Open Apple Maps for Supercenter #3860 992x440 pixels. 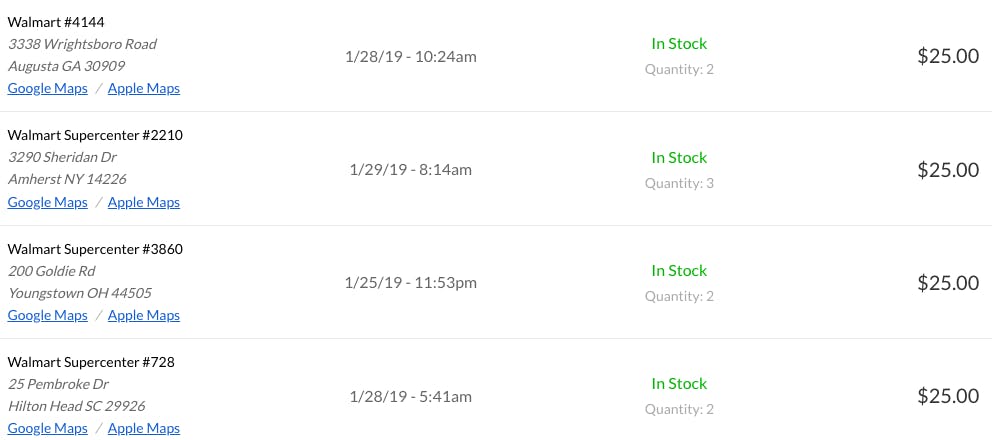[144, 315]
